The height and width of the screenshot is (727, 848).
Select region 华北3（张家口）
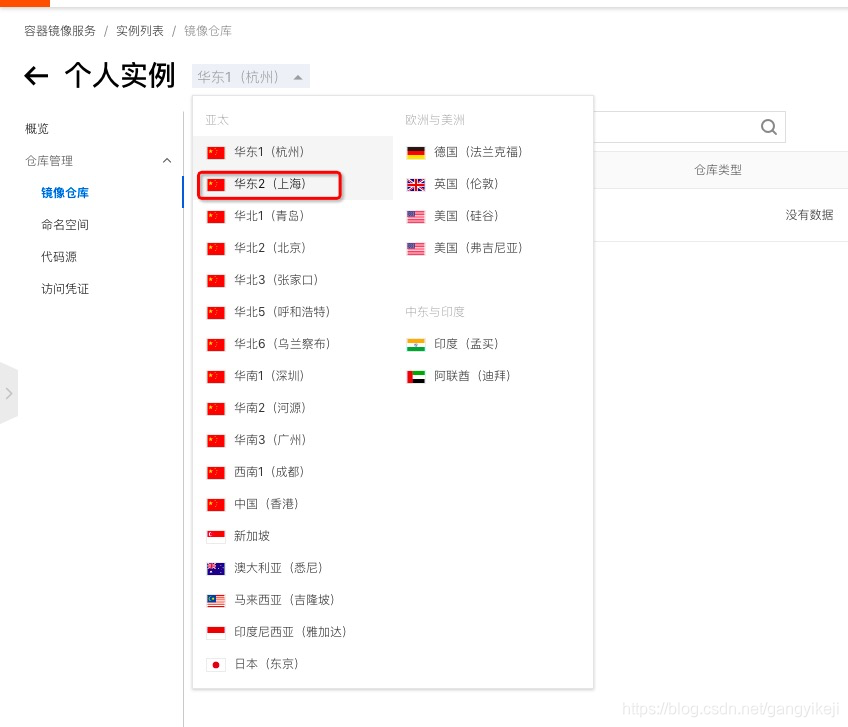(x=293, y=280)
